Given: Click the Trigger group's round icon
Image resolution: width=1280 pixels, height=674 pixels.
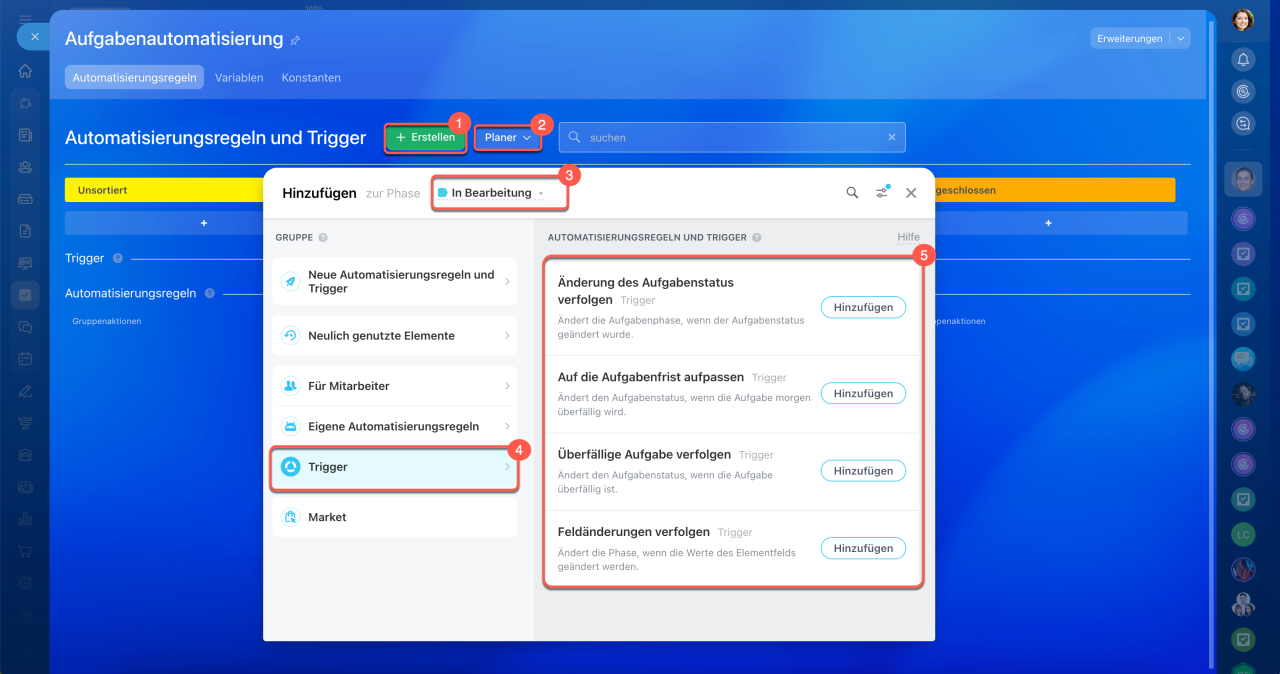Looking at the screenshot, I should 291,467.
